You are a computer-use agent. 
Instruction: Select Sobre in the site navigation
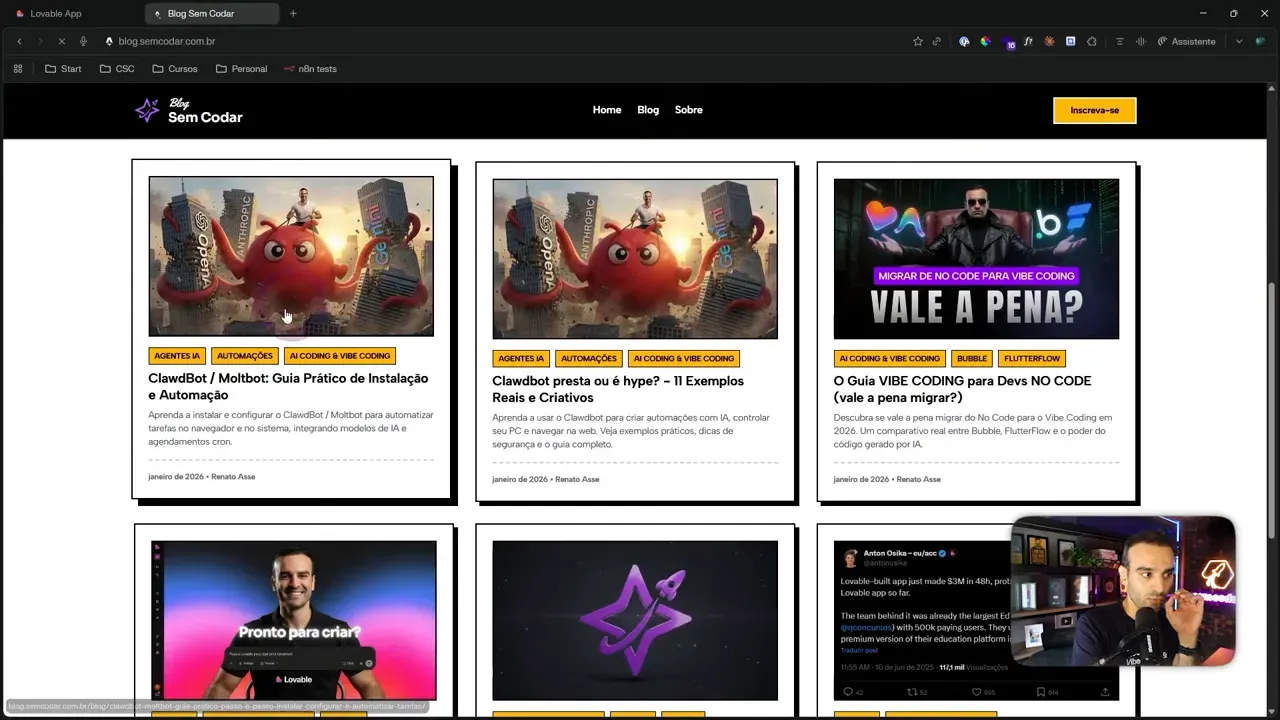pos(689,110)
